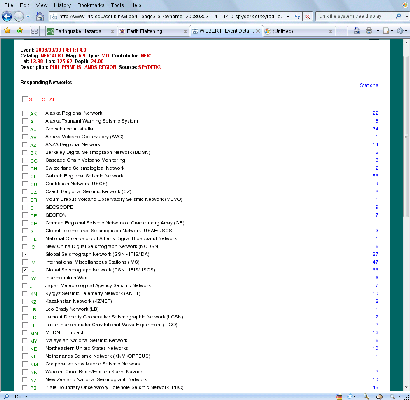Click Netherlands Seismic Network label
Image resolution: width=410 pixels, height=400 pixels.
click(x=98, y=356)
